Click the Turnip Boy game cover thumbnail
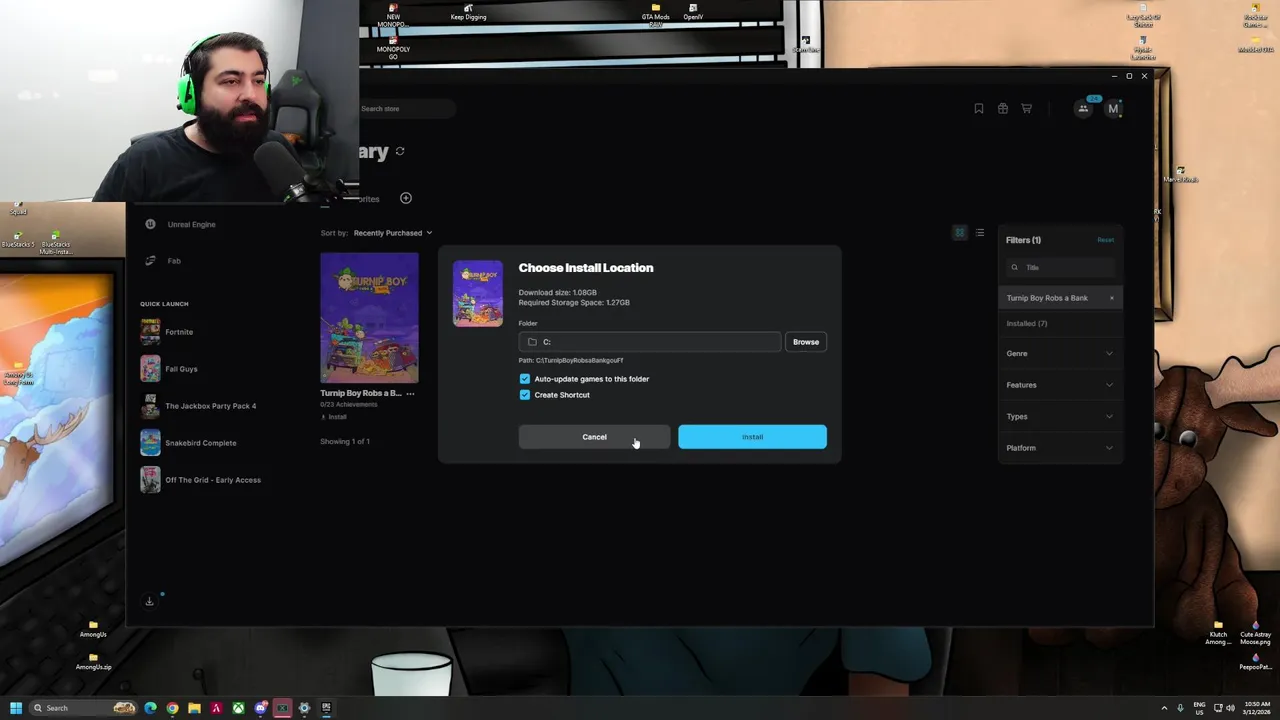Screen dimensions: 1280x720 point(369,318)
